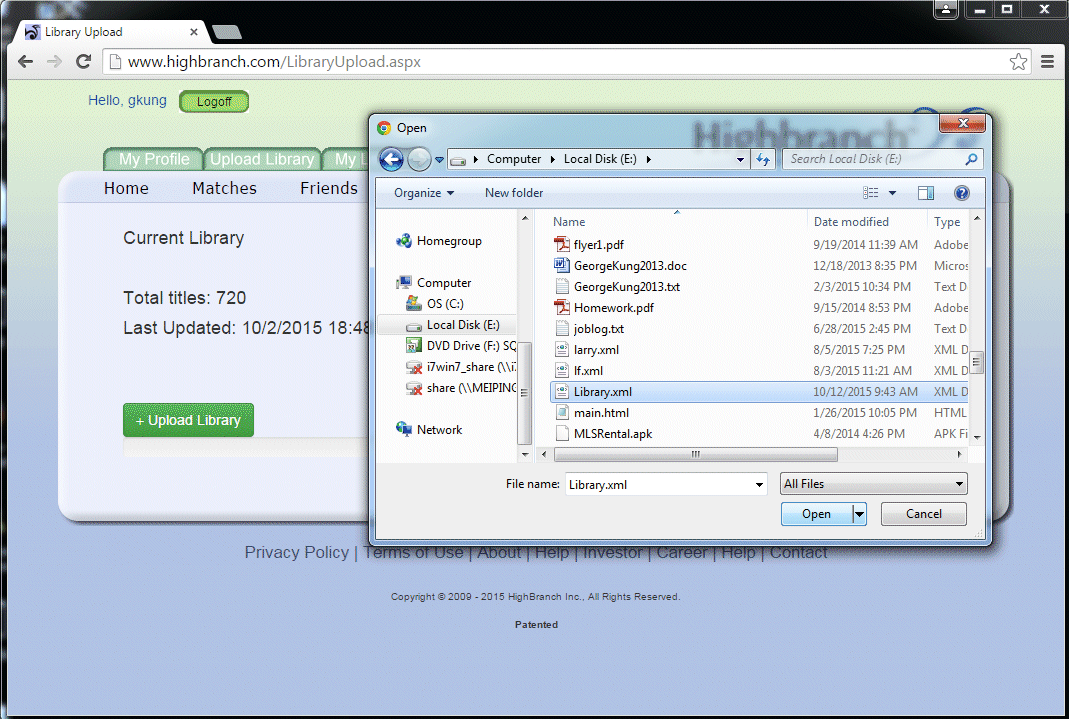Click the refresh icon beside address path
The image size is (1069, 719).
[x=764, y=159]
